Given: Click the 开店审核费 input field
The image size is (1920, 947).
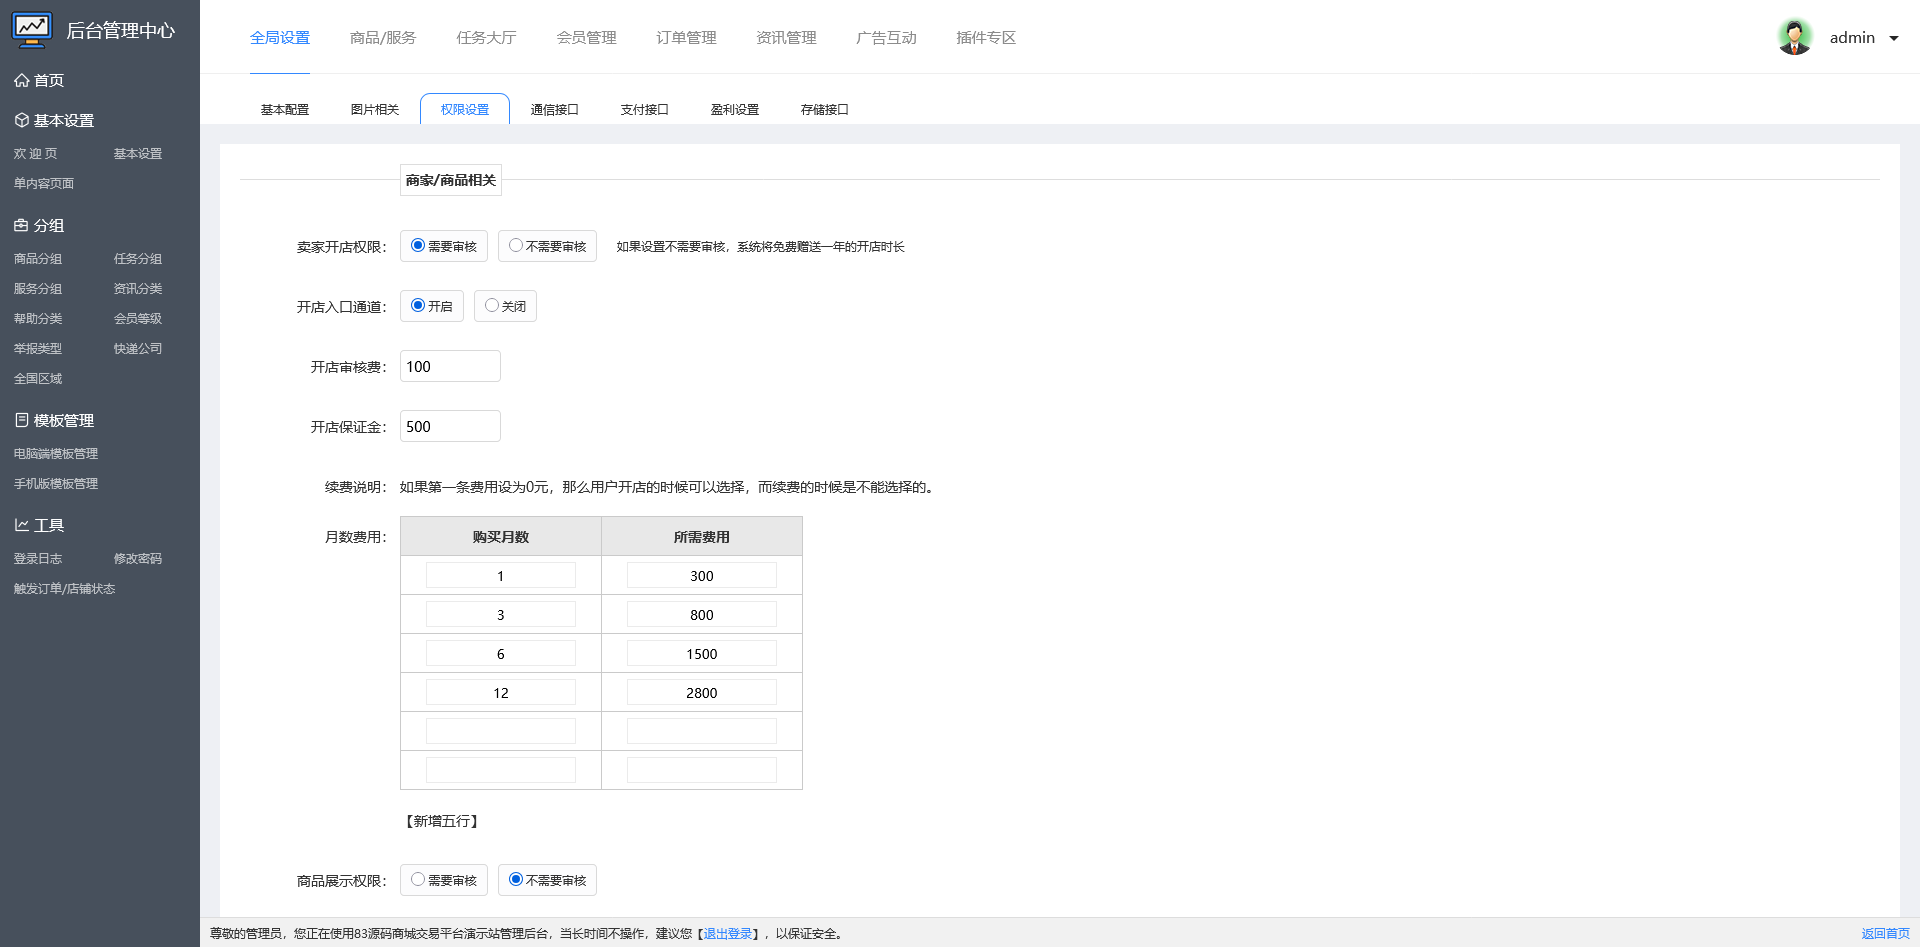Looking at the screenshot, I should click(450, 366).
